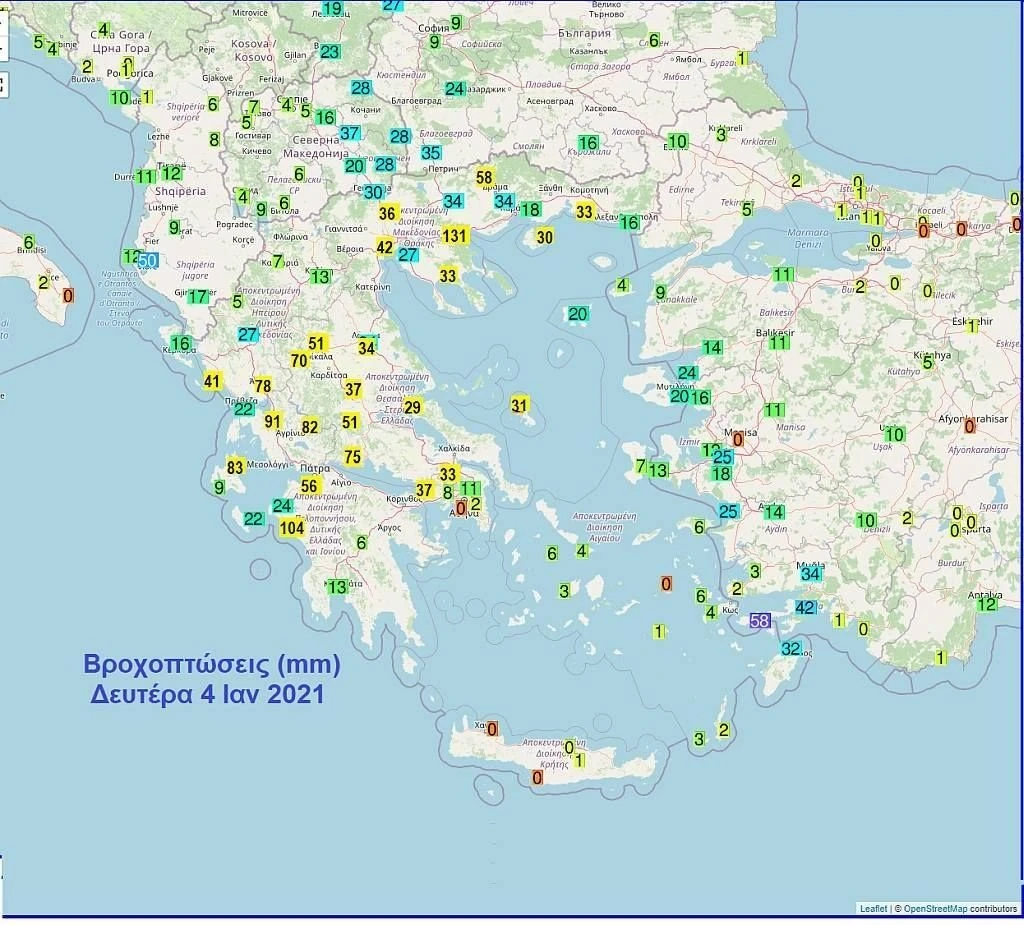Select the 82 marker near Agrinio

point(310,427)
